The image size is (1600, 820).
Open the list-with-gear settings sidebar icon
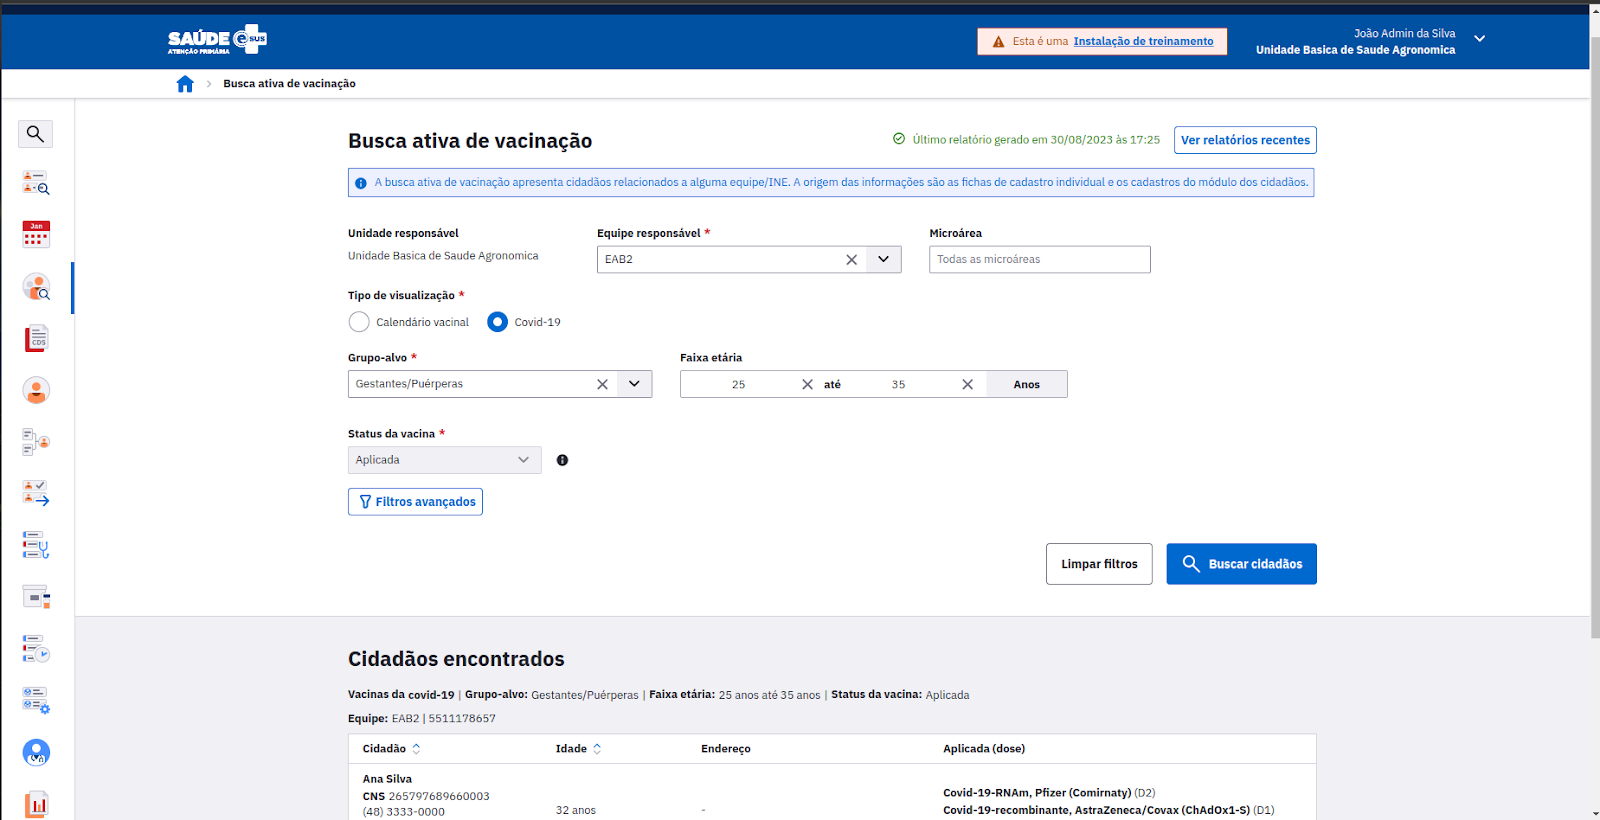coord(36,700)
